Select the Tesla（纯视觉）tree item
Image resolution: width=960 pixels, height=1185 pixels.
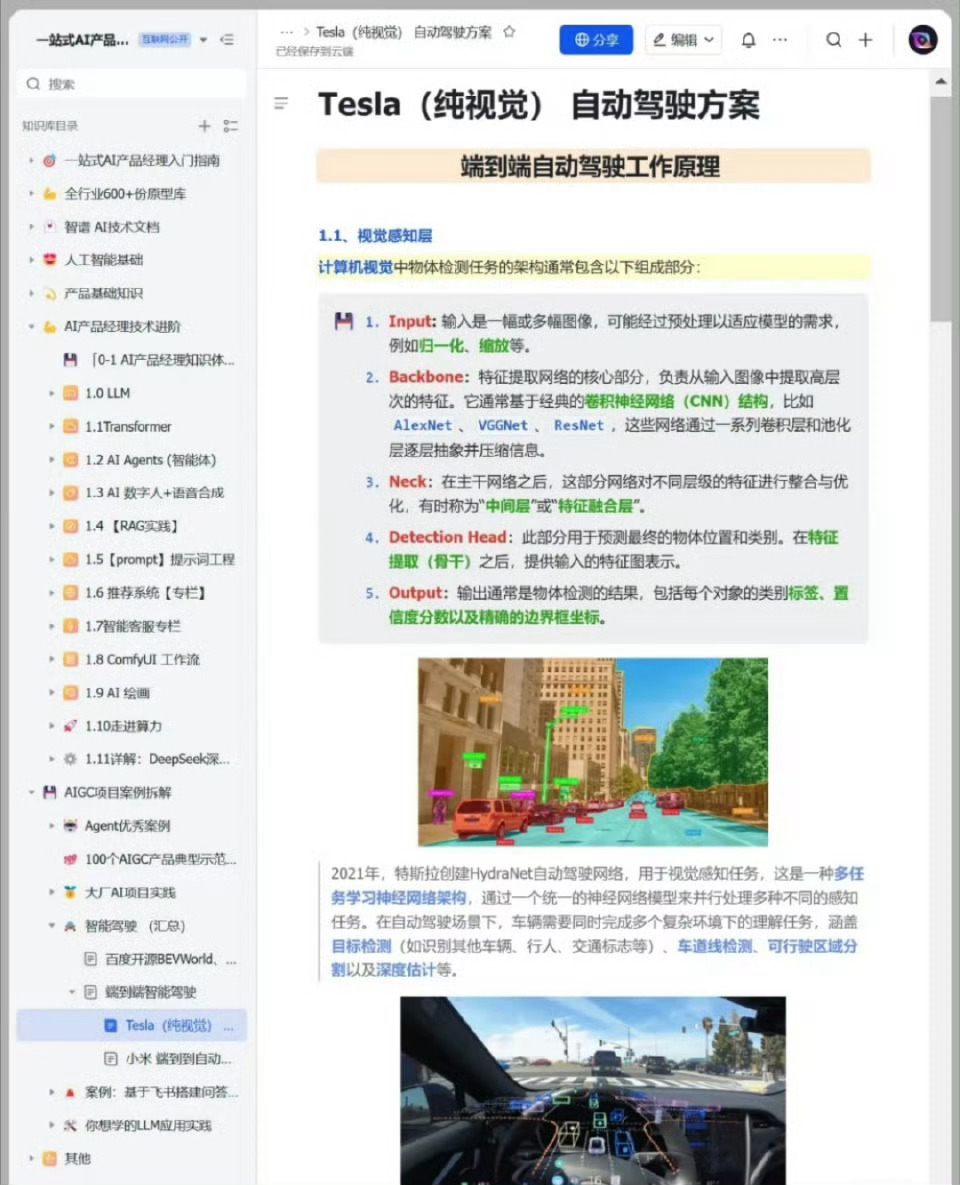[132, 1026]
